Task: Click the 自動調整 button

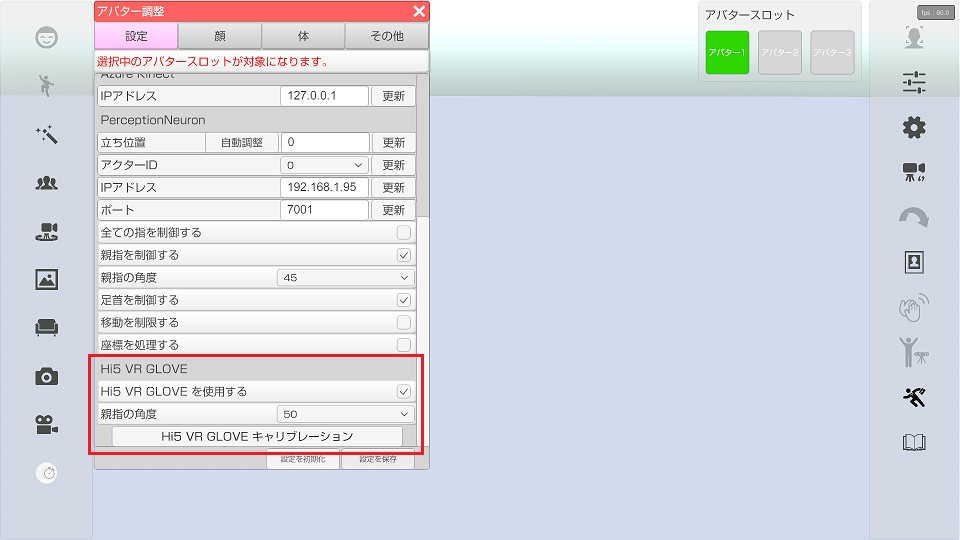Action: click(x=242, y=143)
